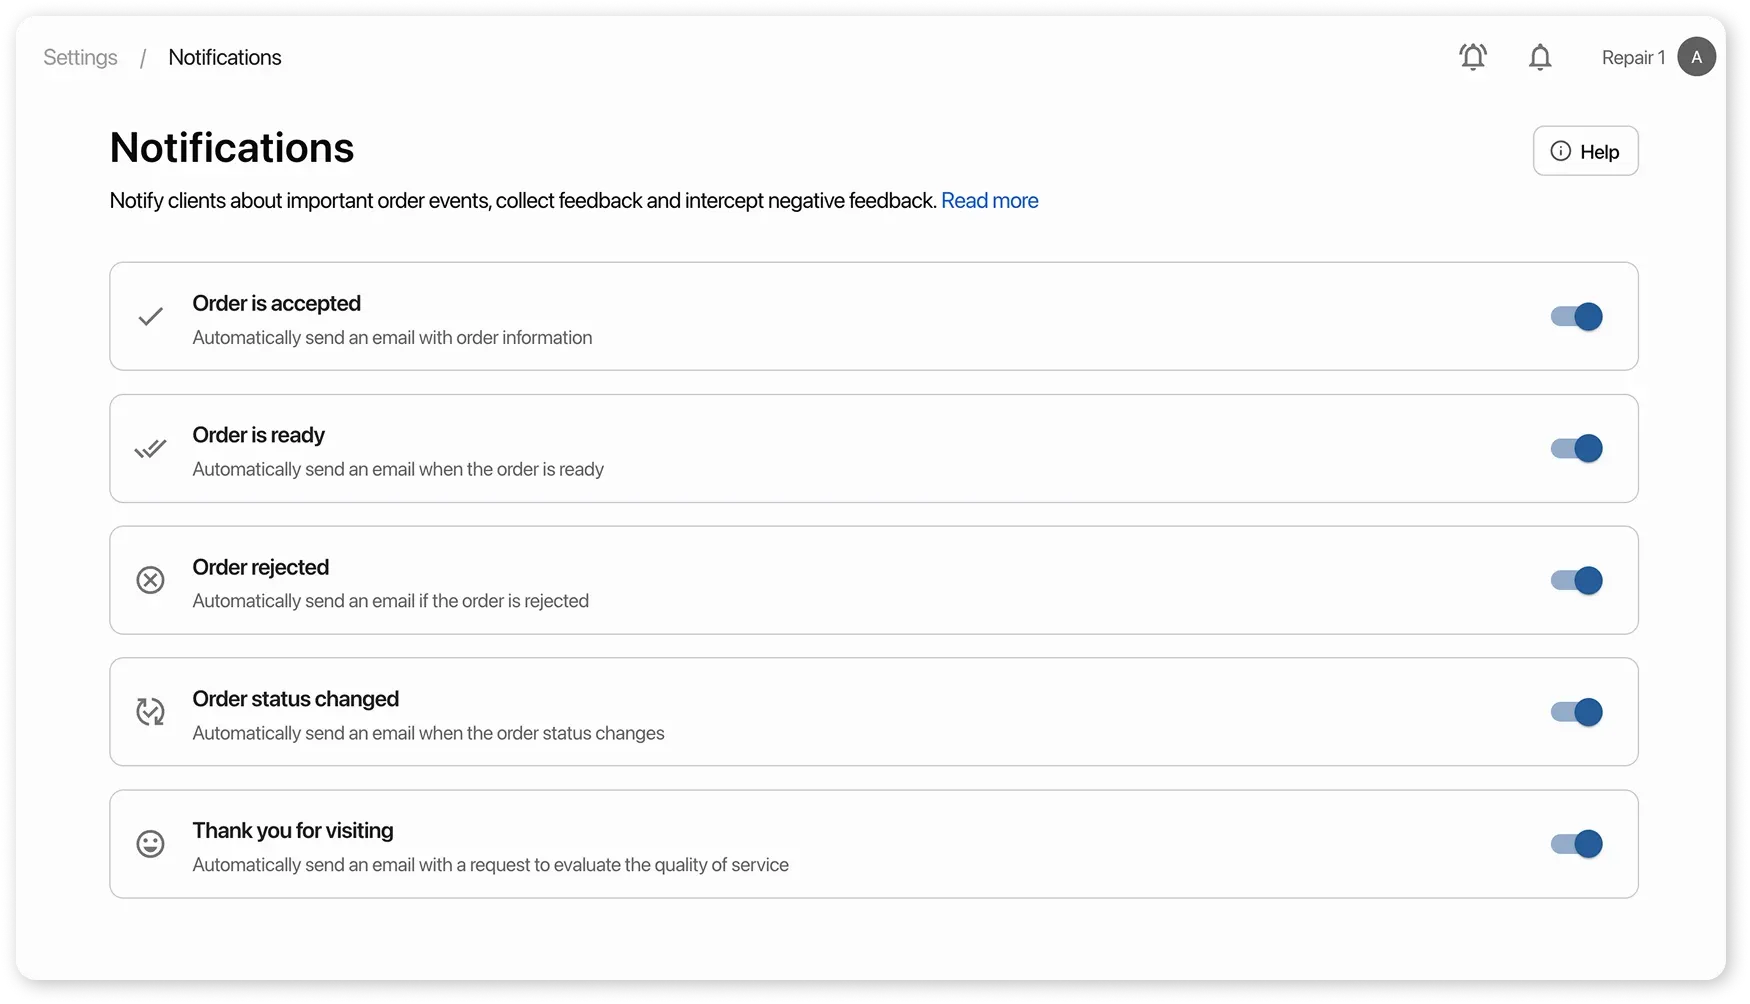
Task: Open the Help panel
Action: point(1586,151)
